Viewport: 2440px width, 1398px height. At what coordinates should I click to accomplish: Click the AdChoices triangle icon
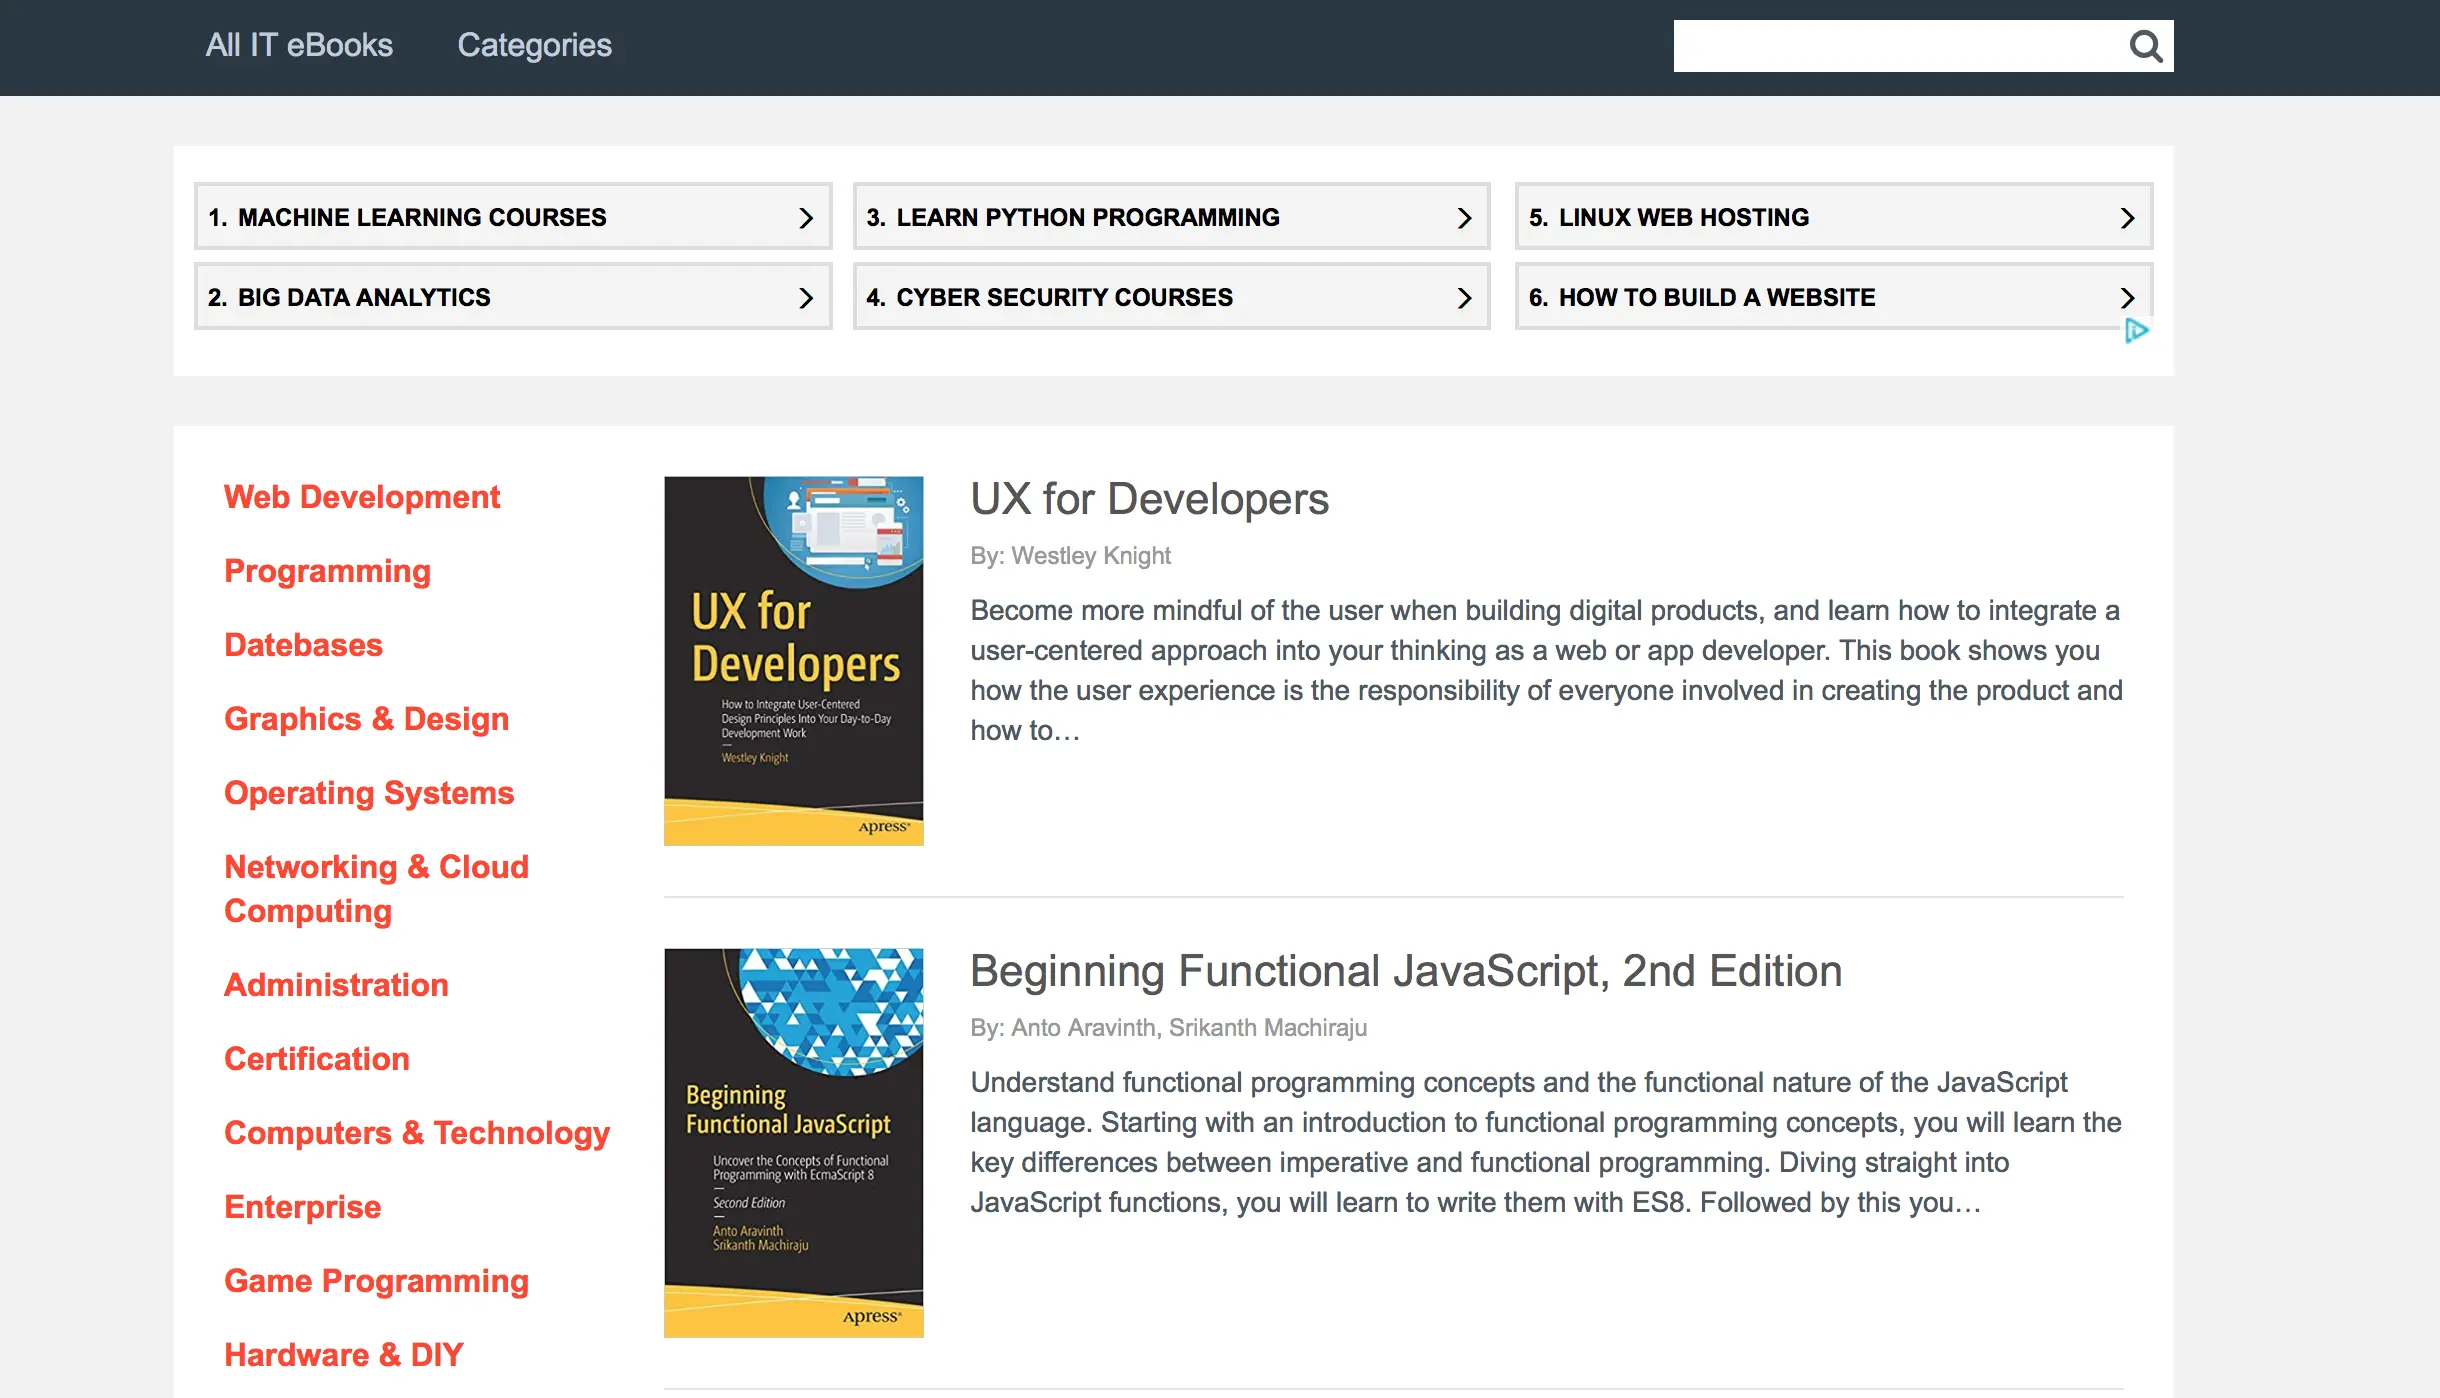click(x=2136, y=331)
